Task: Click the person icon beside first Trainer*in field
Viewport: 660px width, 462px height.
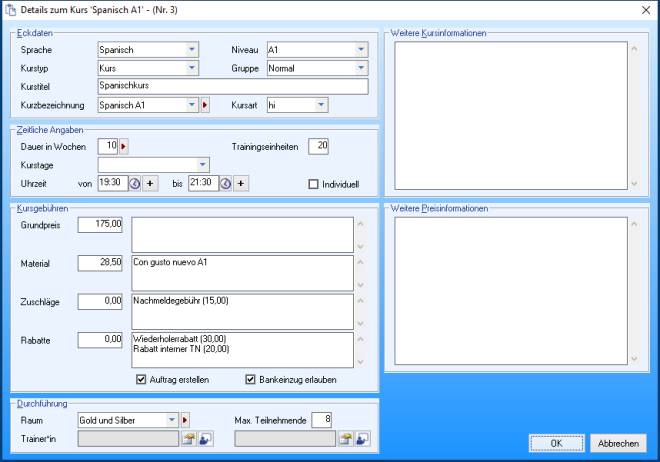Action: click(205, 438)
